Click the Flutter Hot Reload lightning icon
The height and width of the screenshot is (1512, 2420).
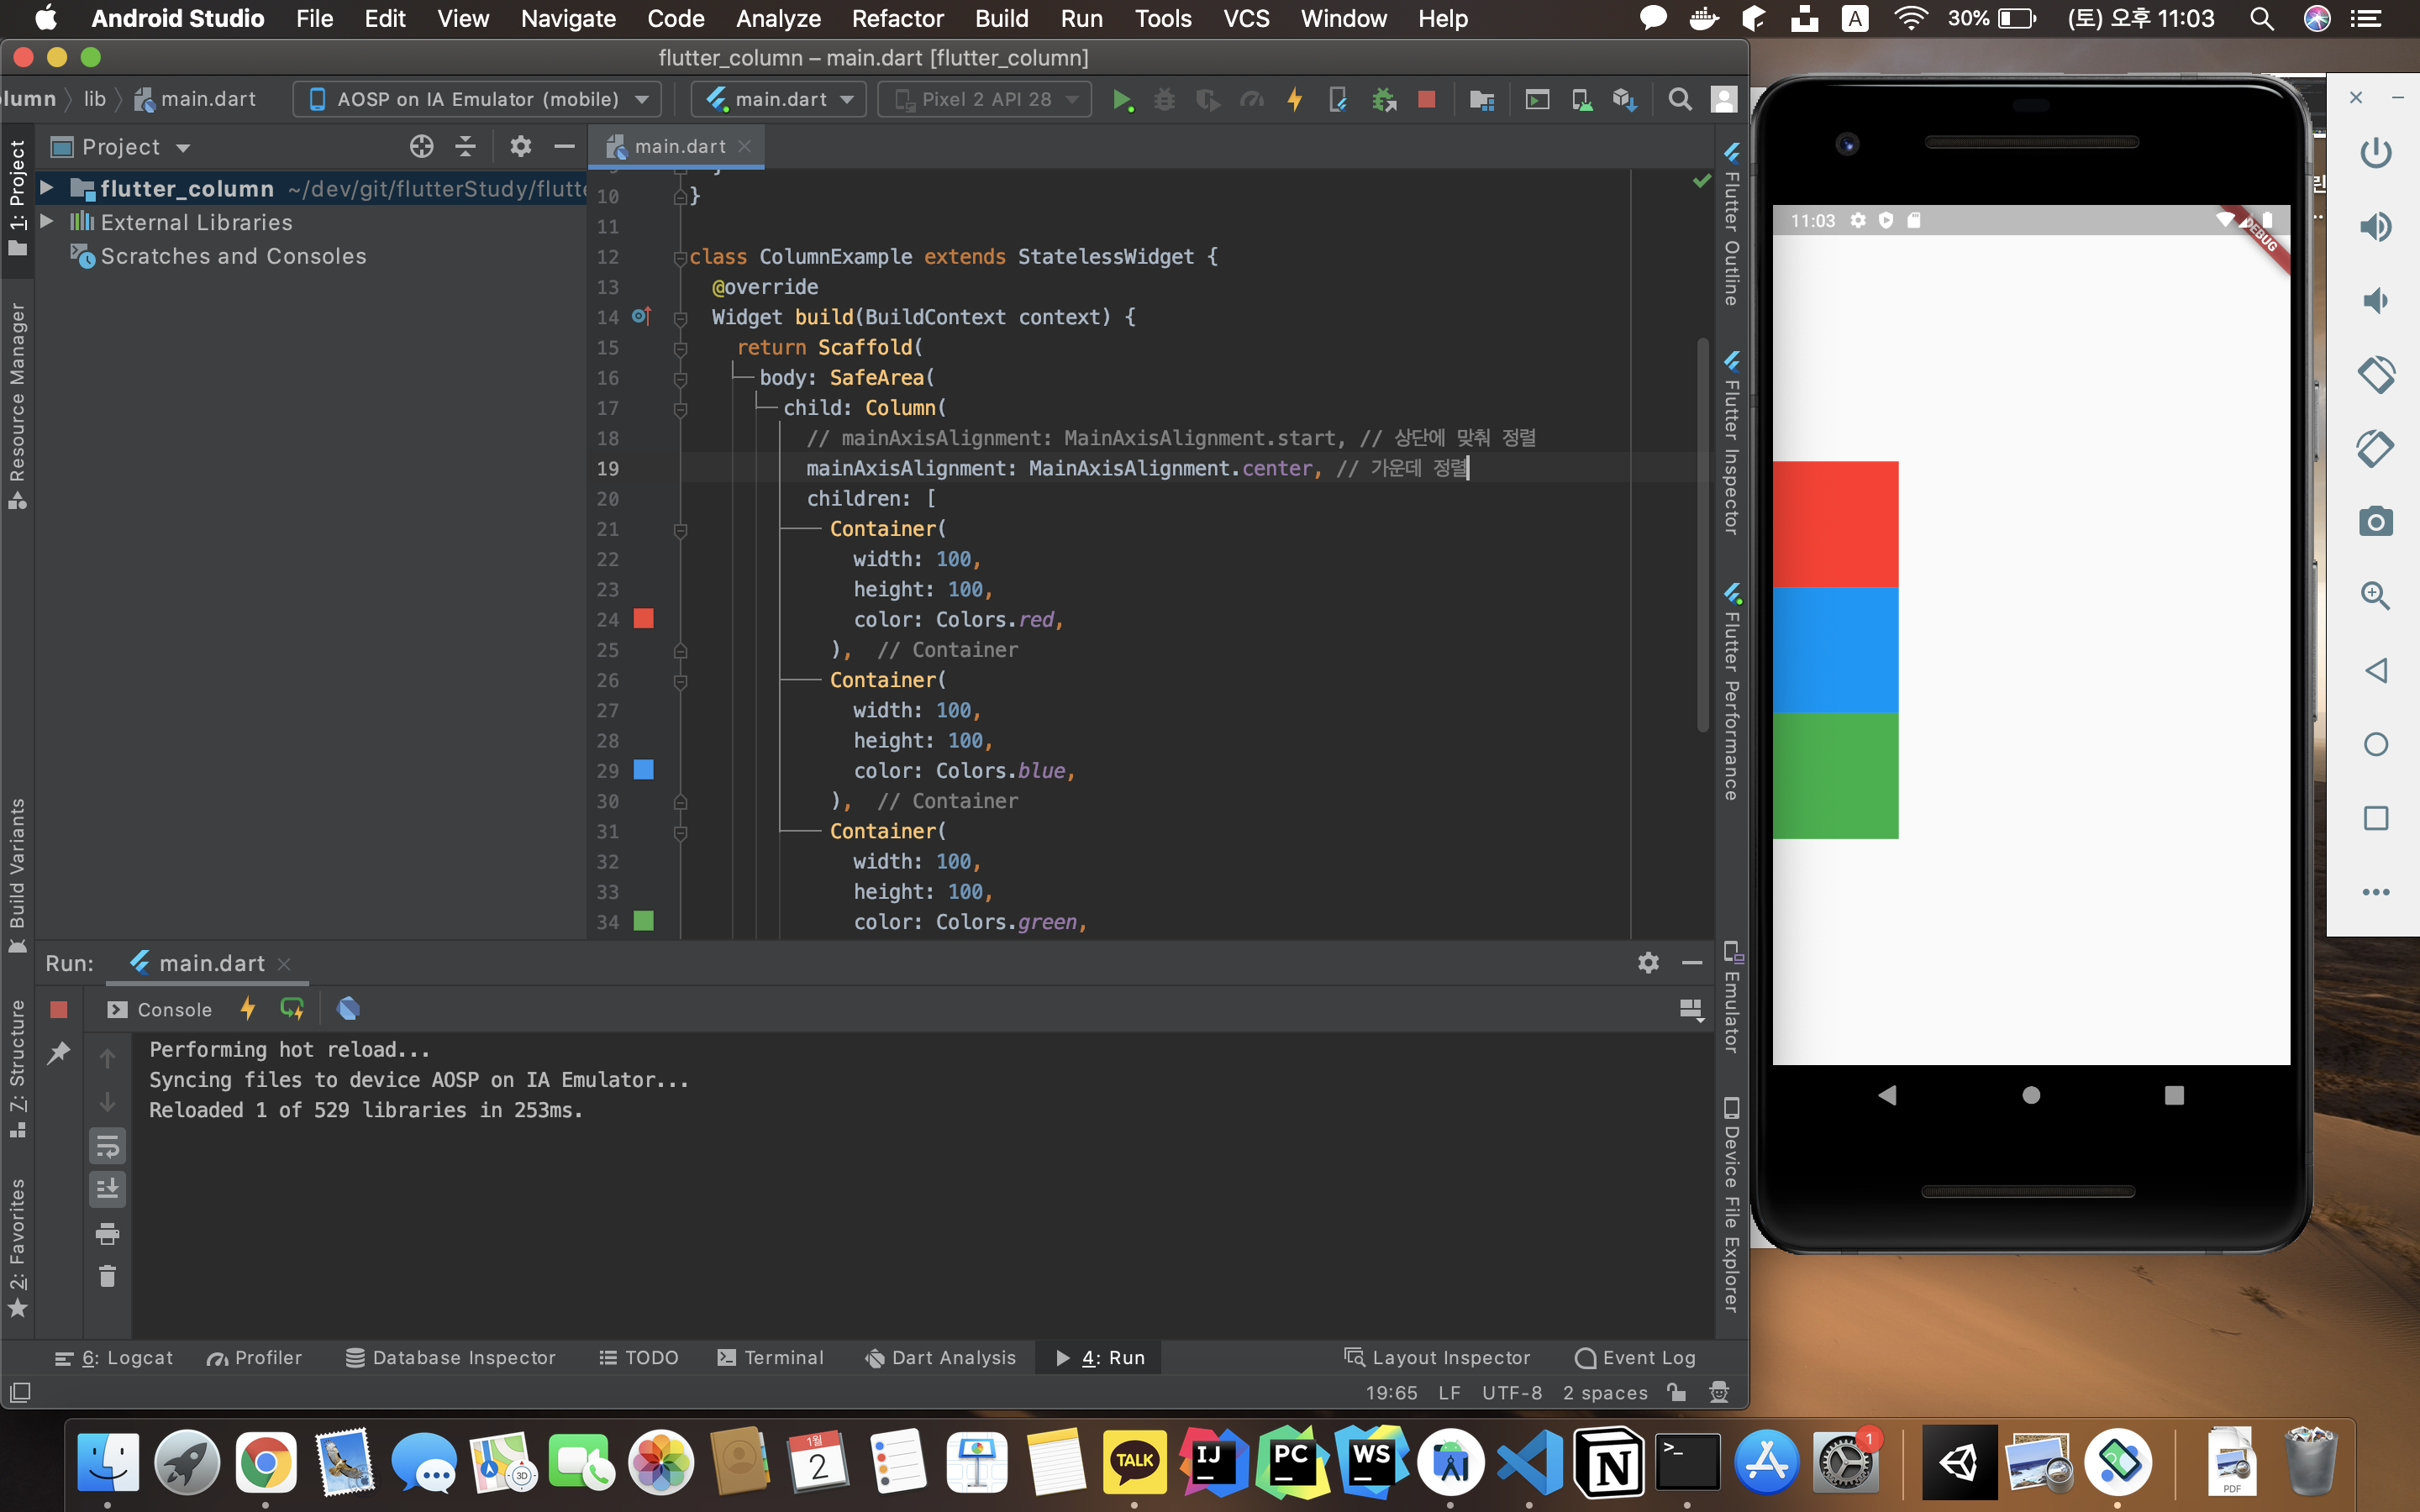coord(1295,100)
